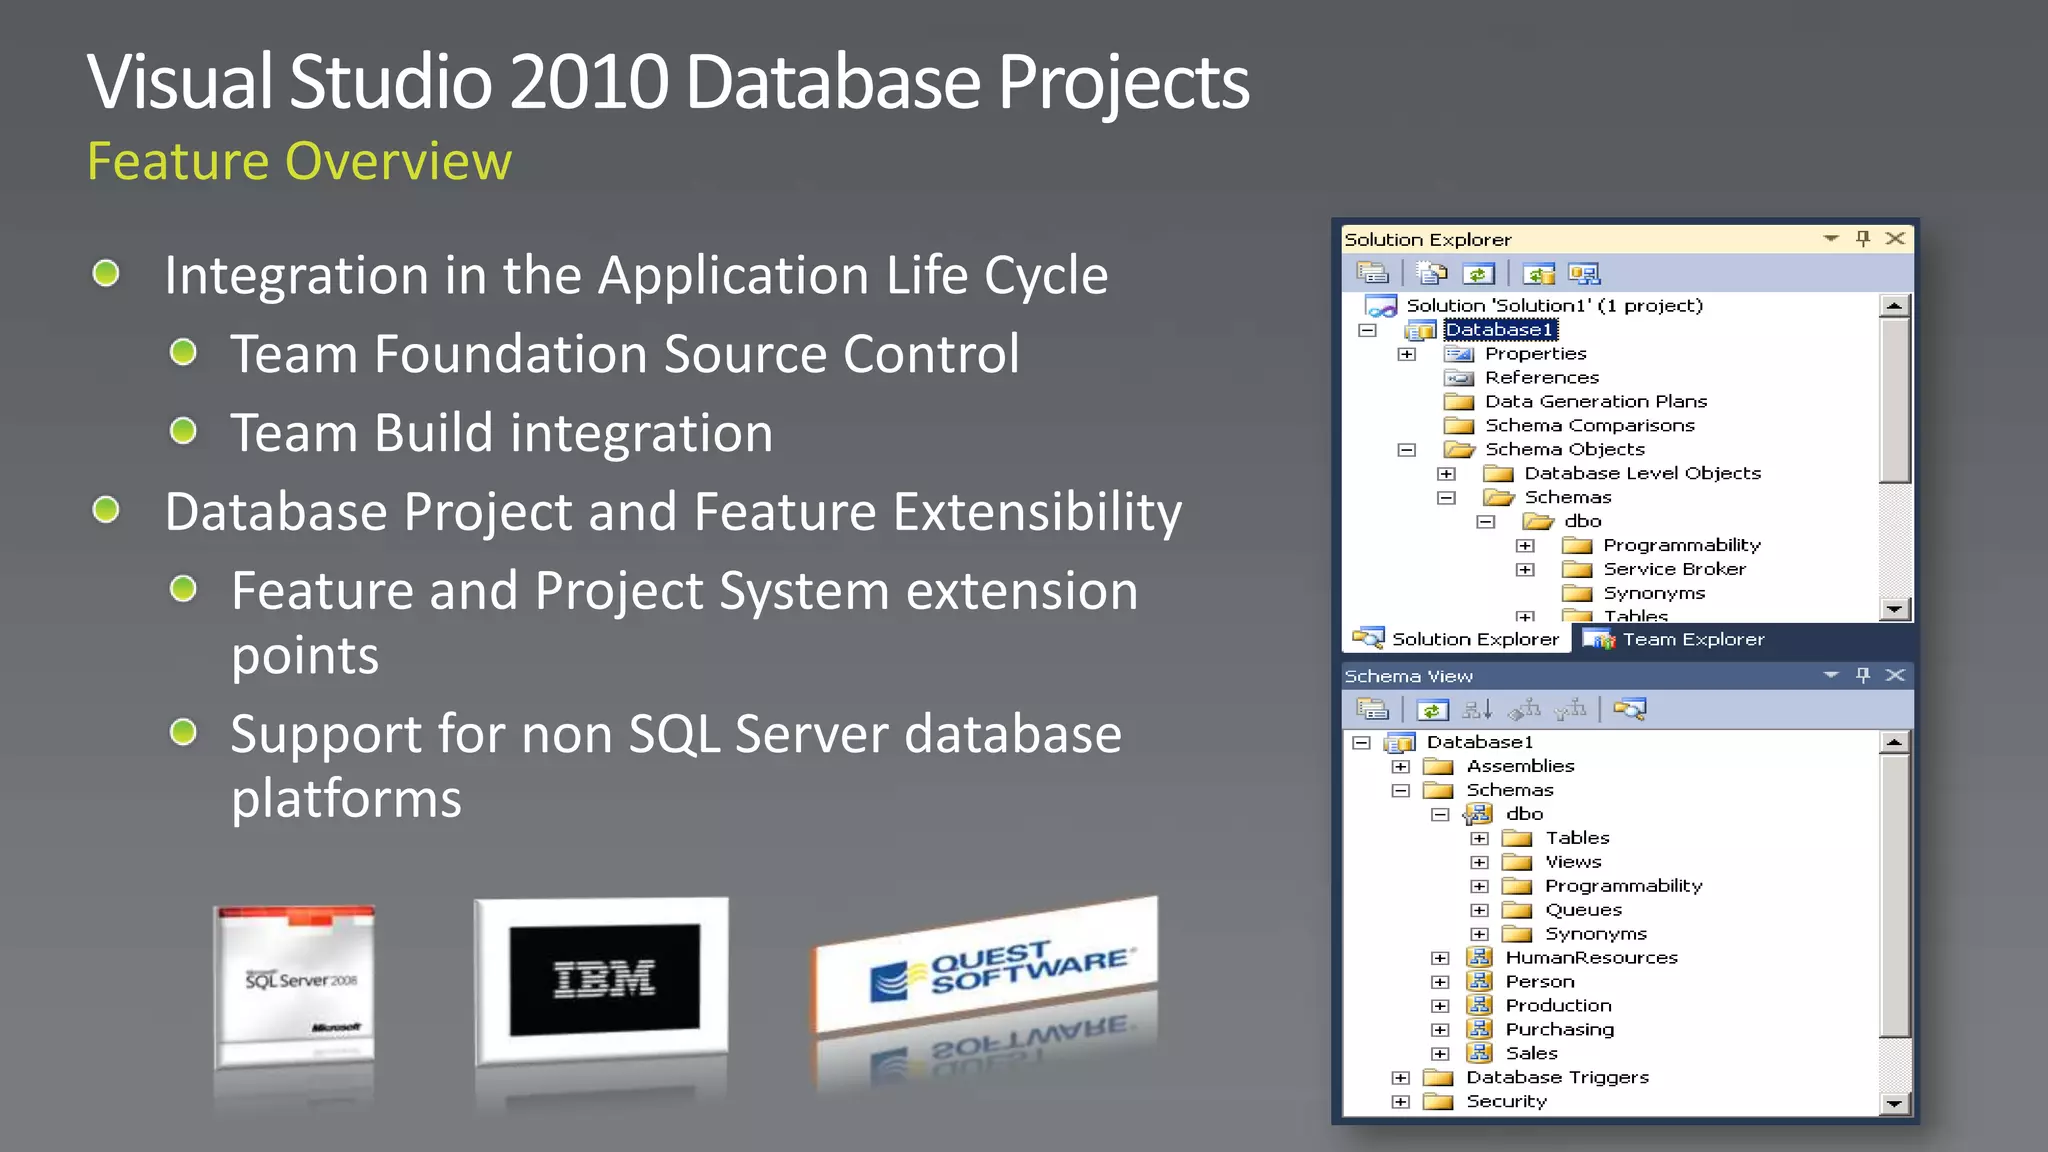Collapse the Schema Objects folder
Viewport: 2048px width, 1152px height.
[x=1407, y=450]
